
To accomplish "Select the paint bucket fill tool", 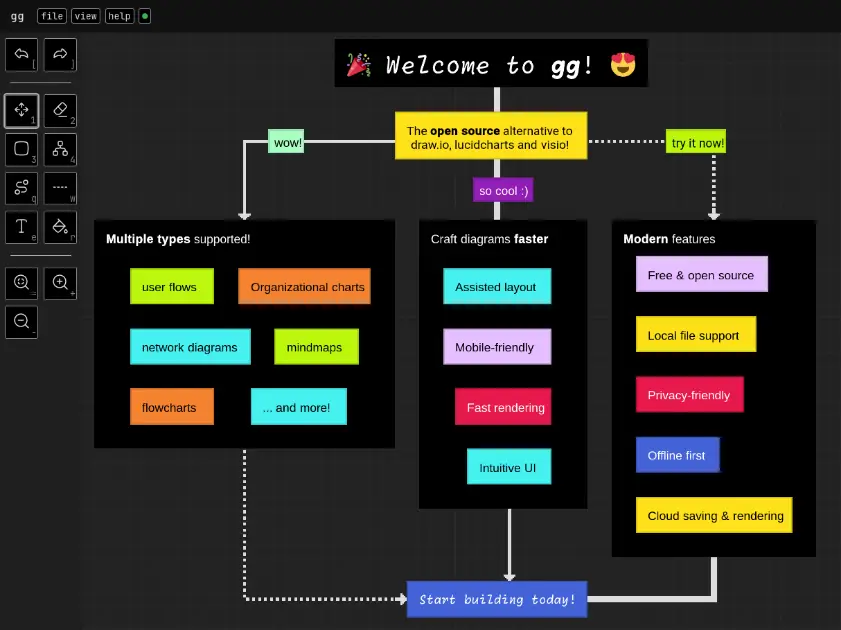I will pos(59,227).
